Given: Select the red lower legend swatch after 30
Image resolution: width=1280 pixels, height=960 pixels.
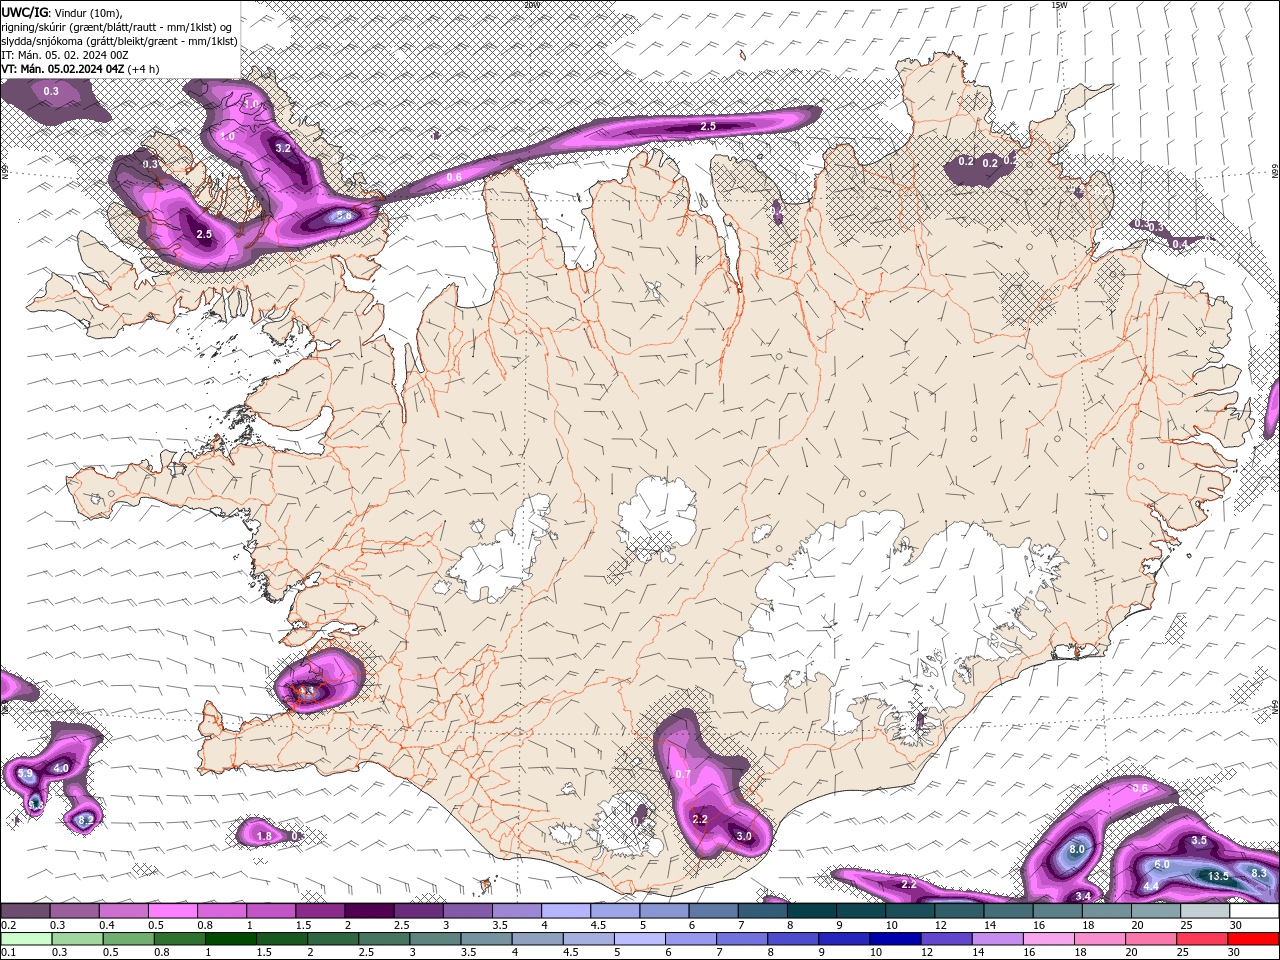Looking at the screenshot, I should point(1253,938).
